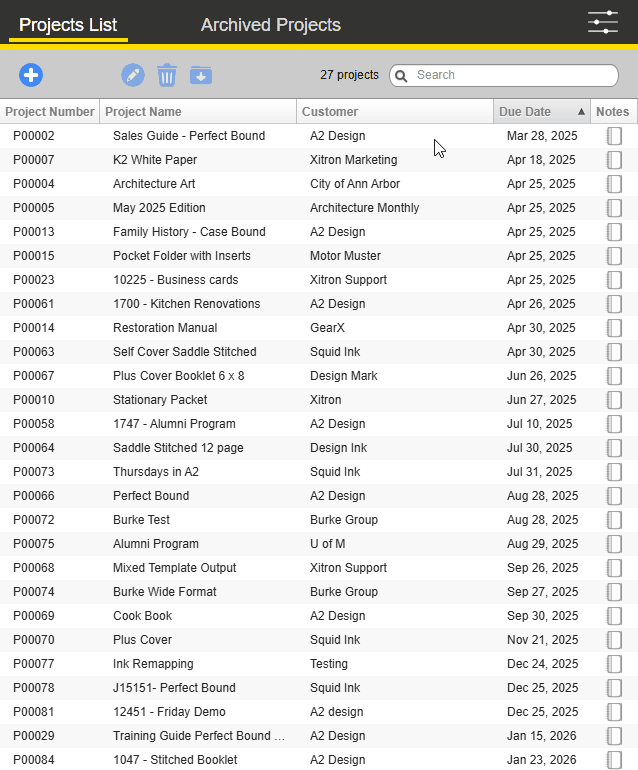The width and height of the screenshot is (638, 770).
Task: Focus the Search input field
Action: pos(504,75)
